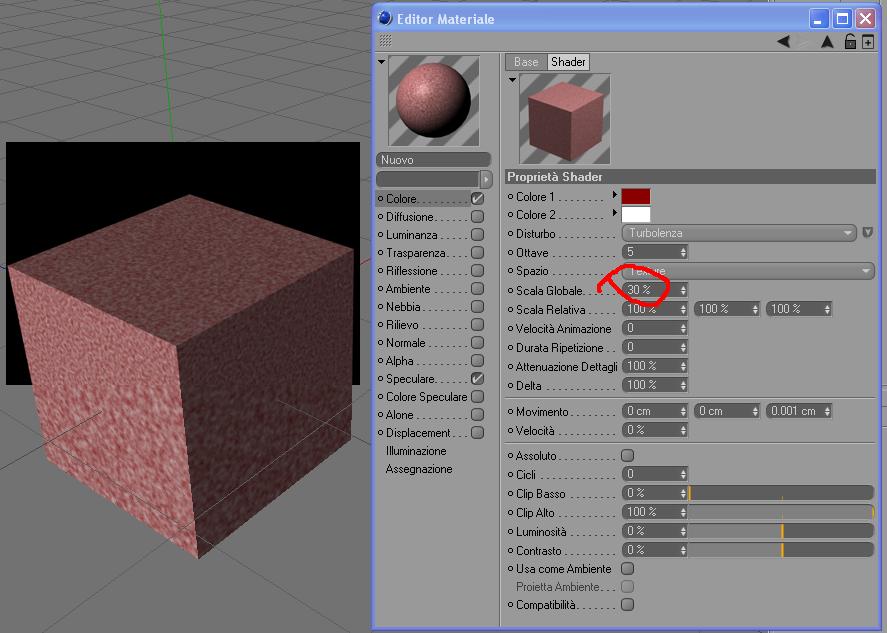Click the up arrow navigation icon

point(827,41)
